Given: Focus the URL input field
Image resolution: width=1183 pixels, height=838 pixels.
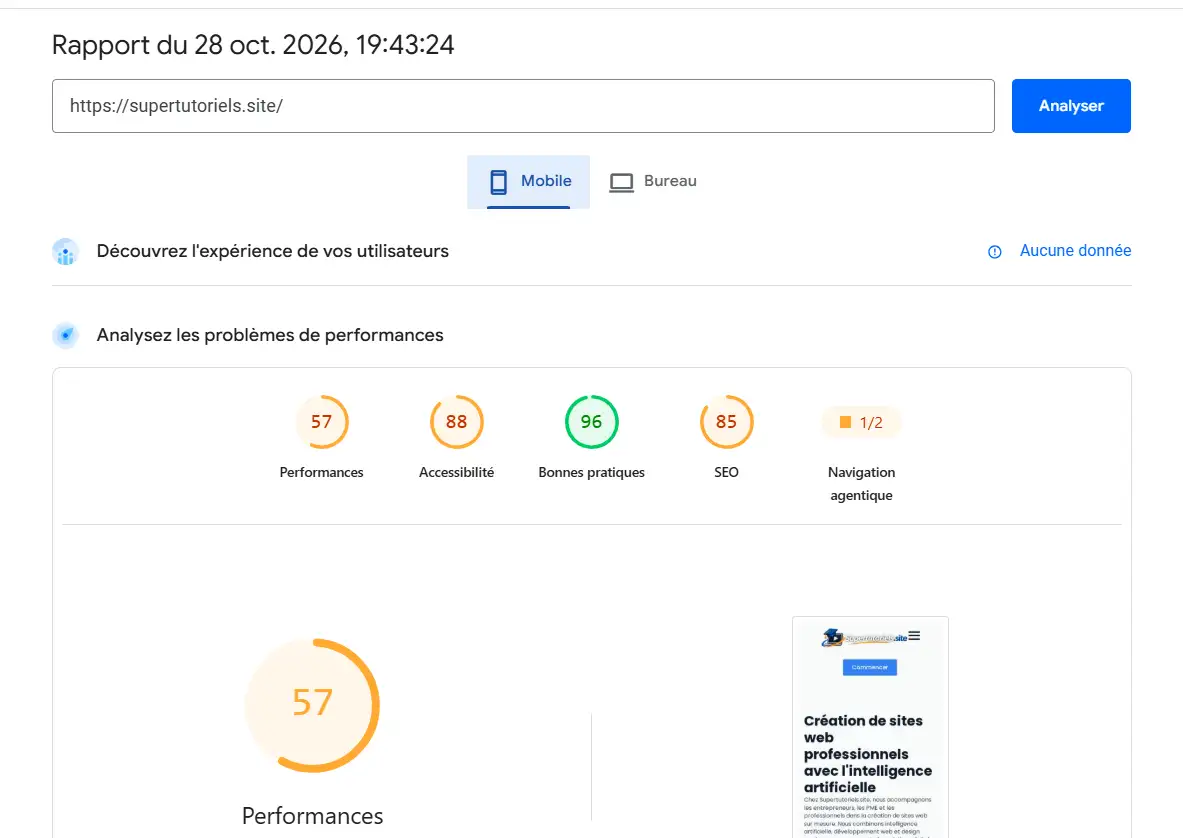Looking at the screenshot, I should [523, 106].
